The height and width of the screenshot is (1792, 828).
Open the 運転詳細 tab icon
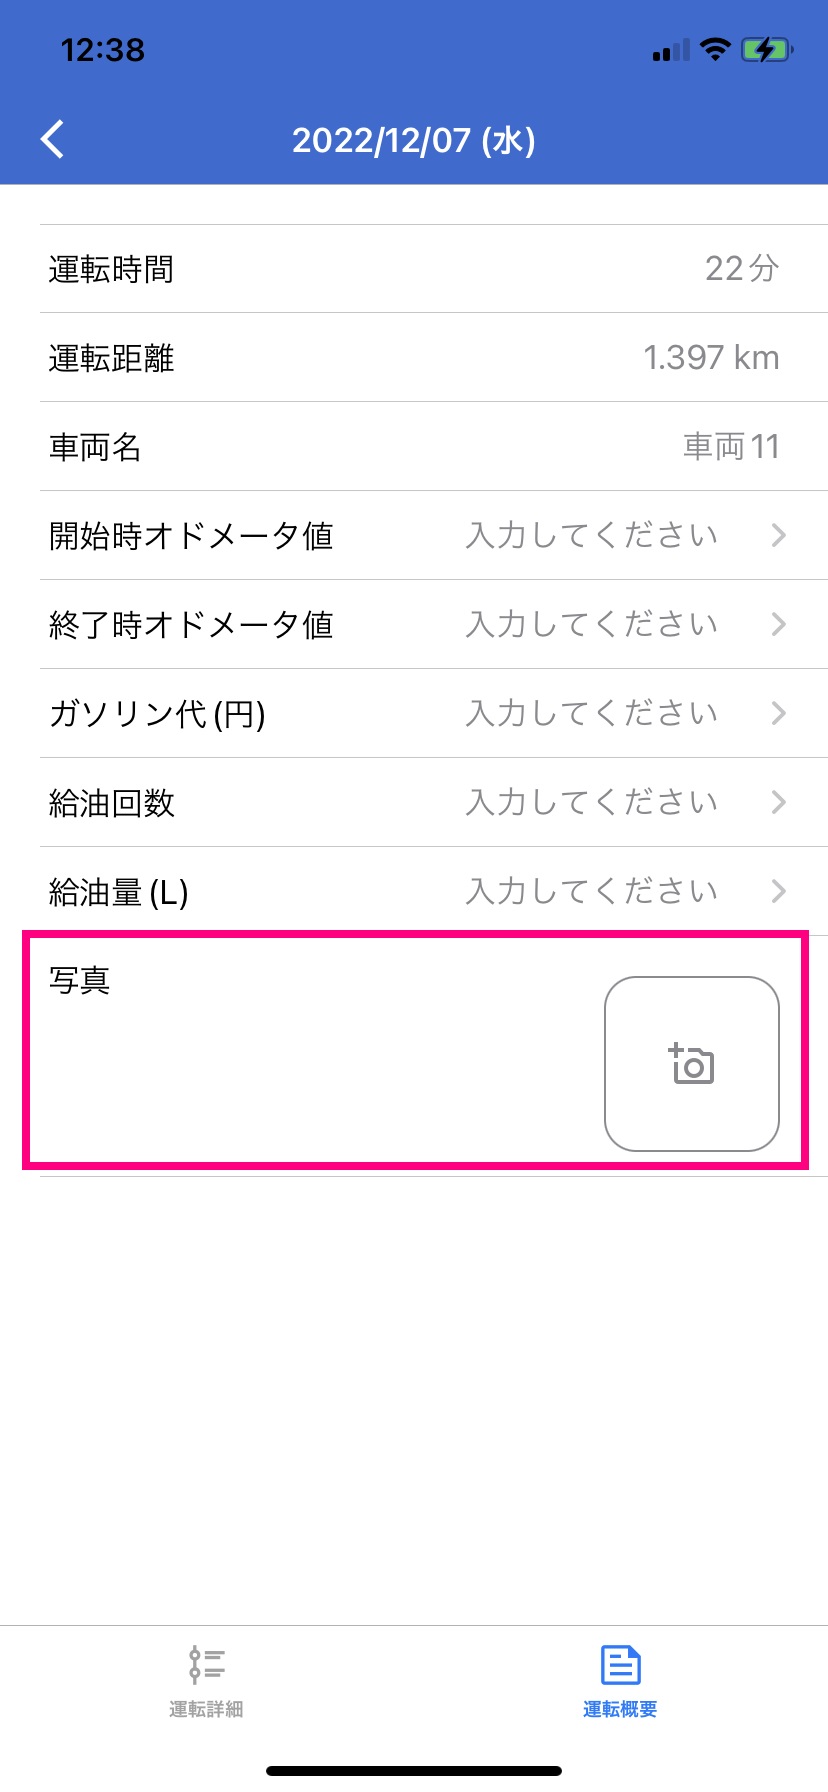(x=206, y=1665)
